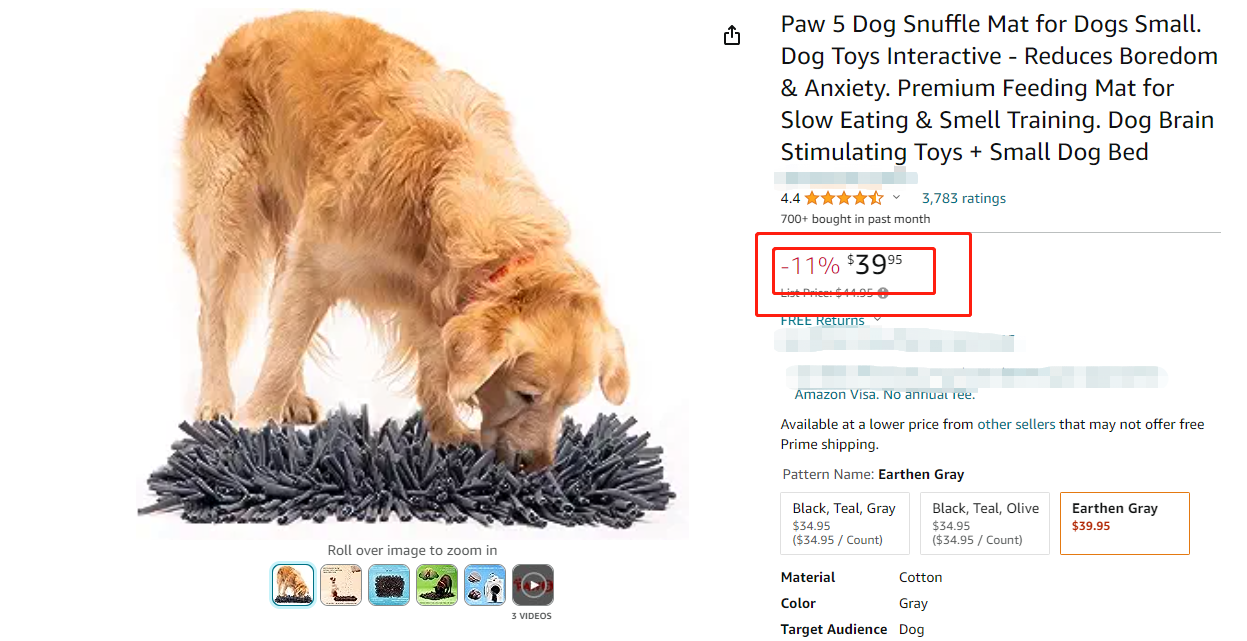Click the share icon beside the product image
The width and height of the screenshot is (1247, 641).
tap(732, 36)
